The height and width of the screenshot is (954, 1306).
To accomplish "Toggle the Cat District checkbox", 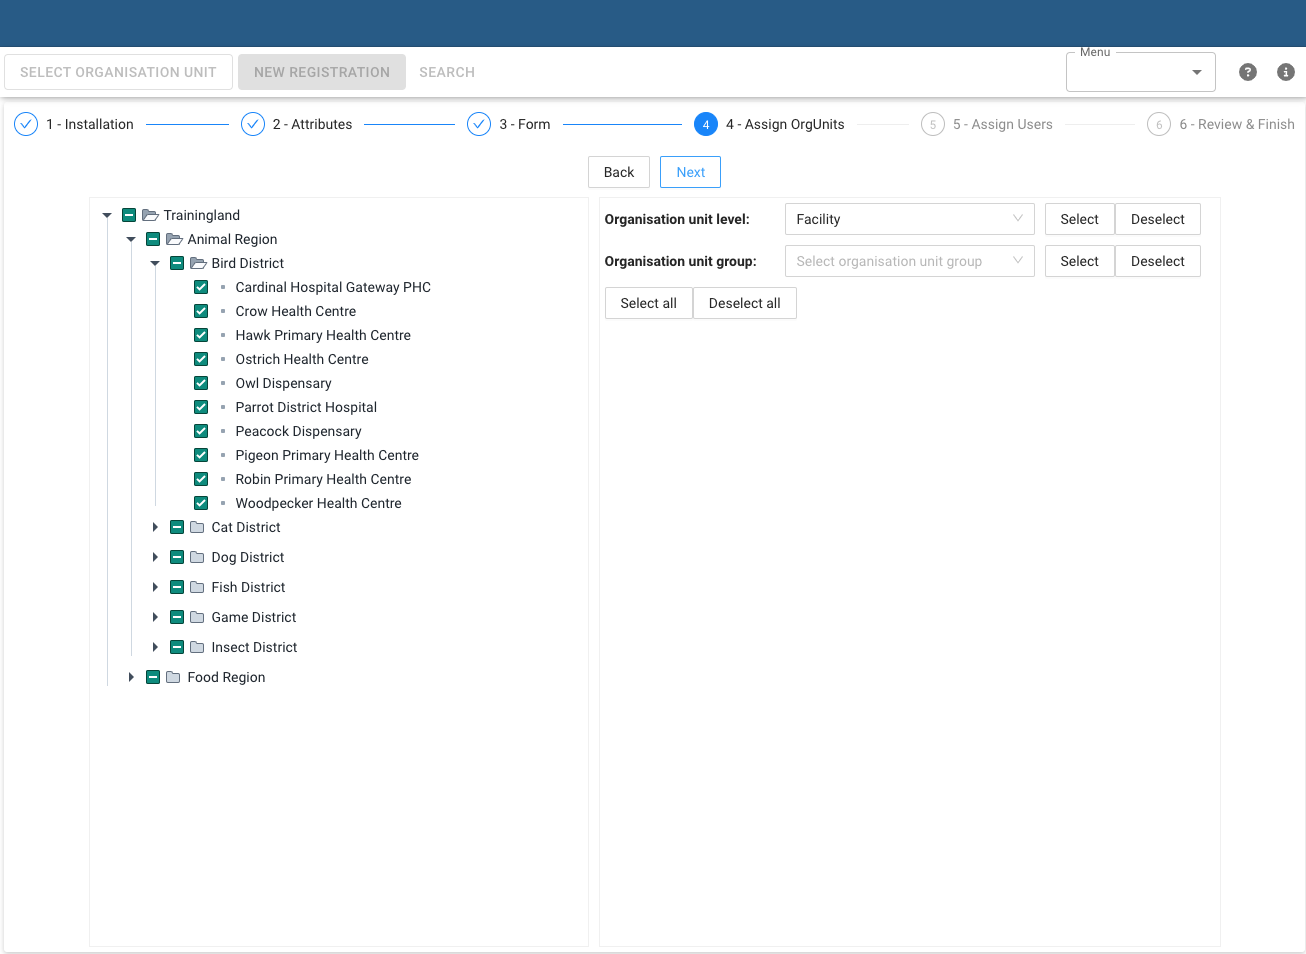I will click(x=177, y=527).
